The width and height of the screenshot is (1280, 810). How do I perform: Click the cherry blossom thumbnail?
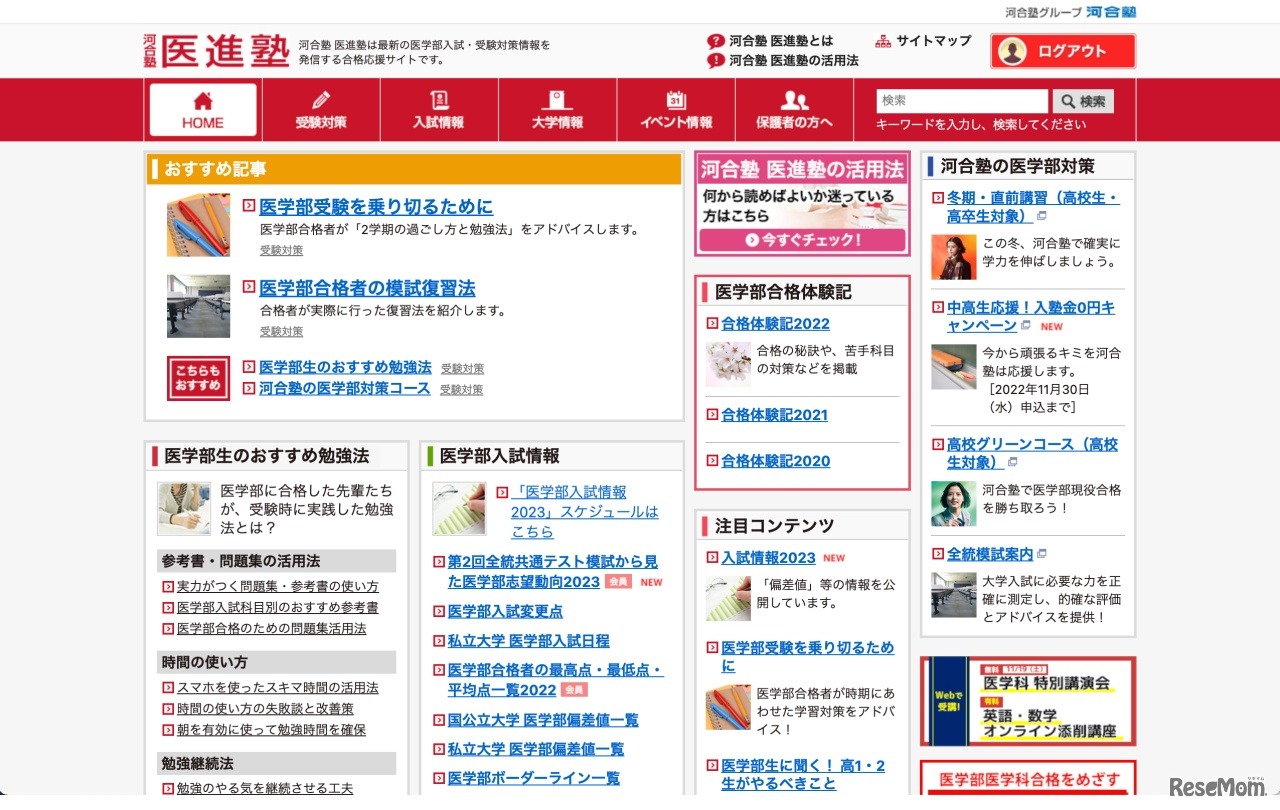[x=727, y=364]
